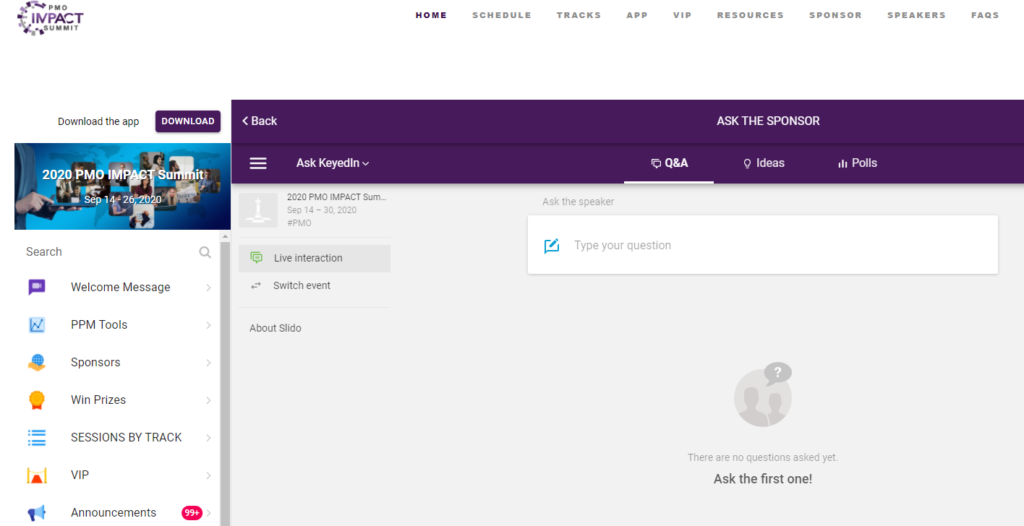Open the hamburger menu icon

coord(258,163)
